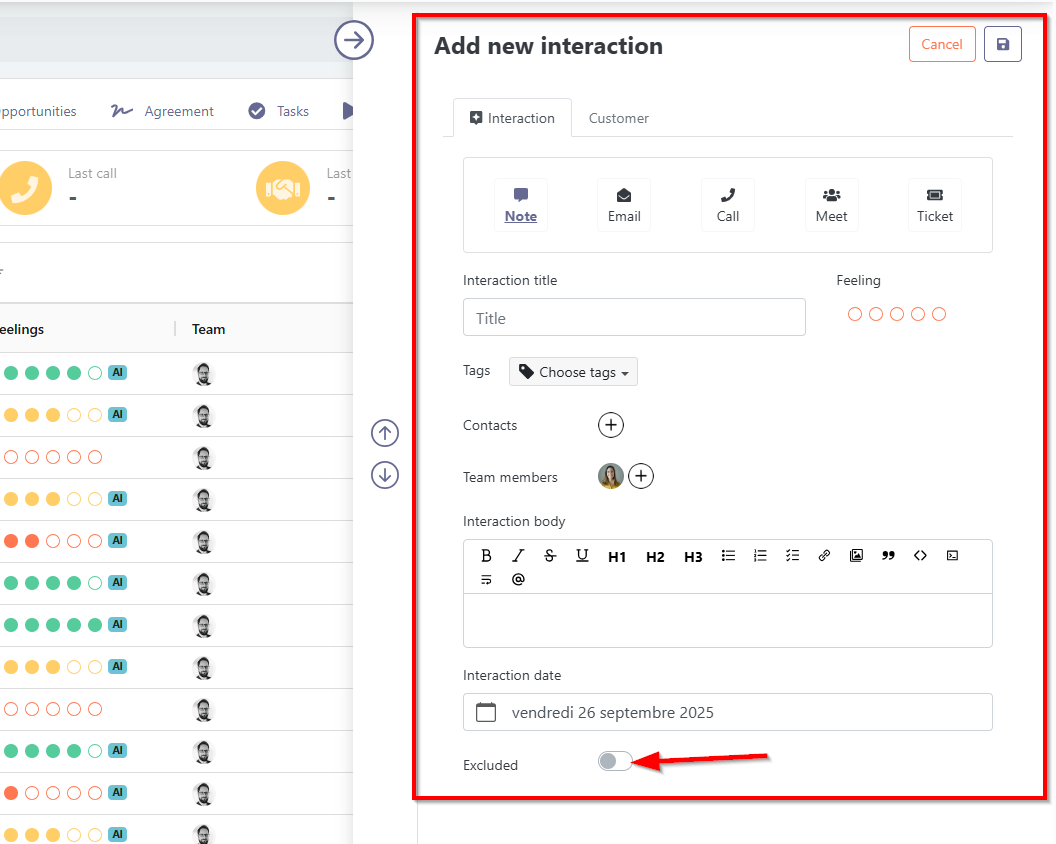The image size is (1056, 844).
Task: Select the Ticket interaction type
Action: coord(935,205)
